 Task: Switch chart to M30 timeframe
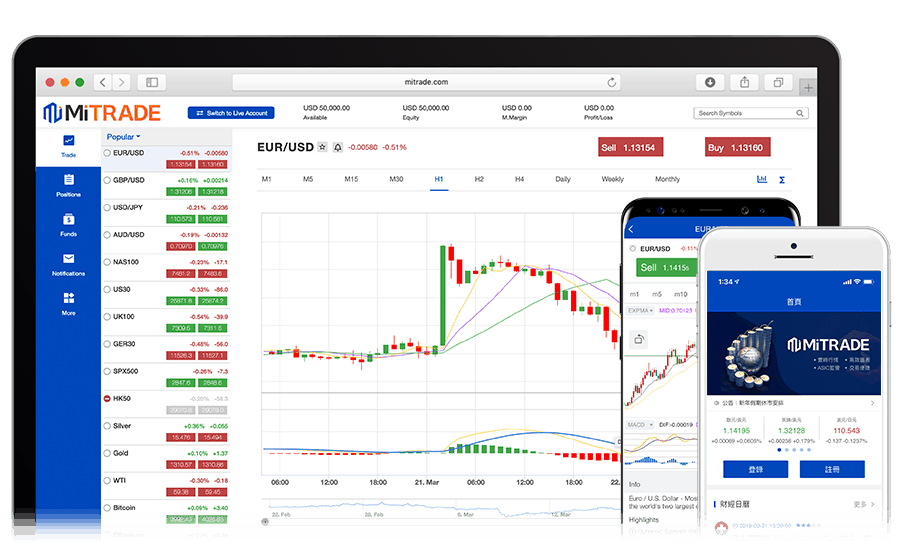click(396, 179)
